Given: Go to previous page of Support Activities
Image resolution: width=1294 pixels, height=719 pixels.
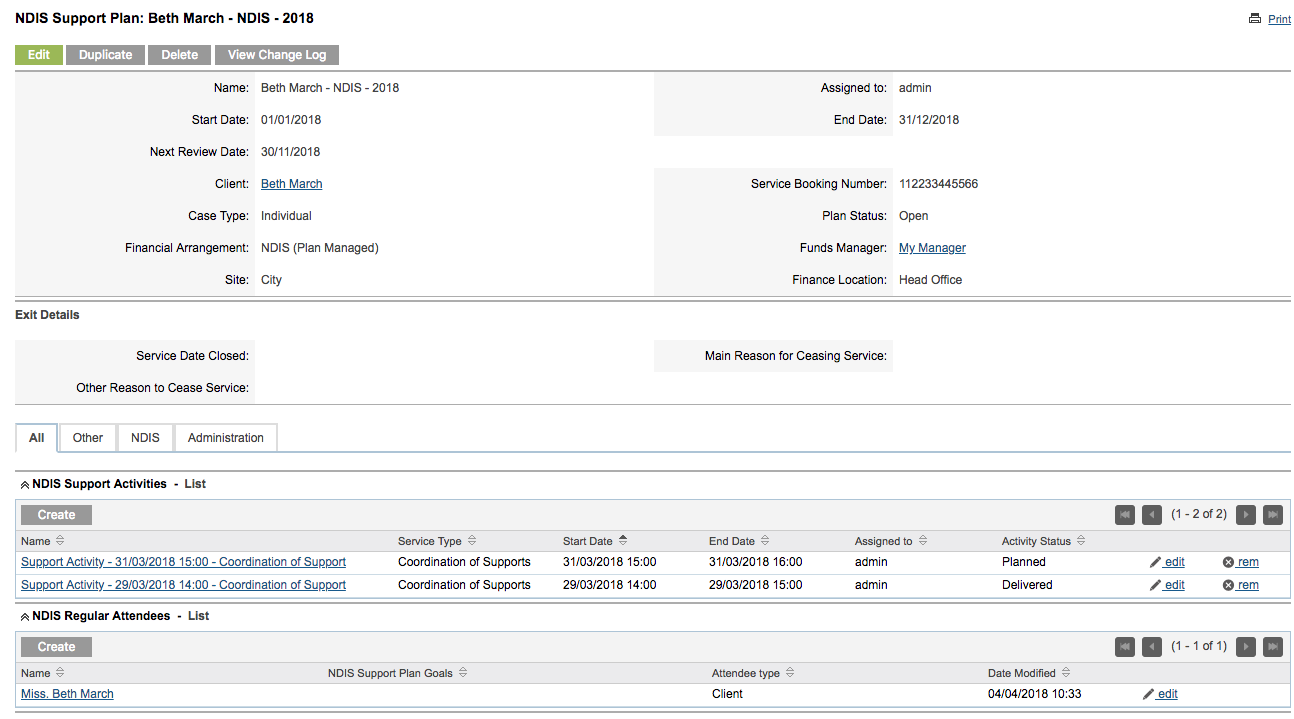Looking at the screenshot, I should (1152, 515).
